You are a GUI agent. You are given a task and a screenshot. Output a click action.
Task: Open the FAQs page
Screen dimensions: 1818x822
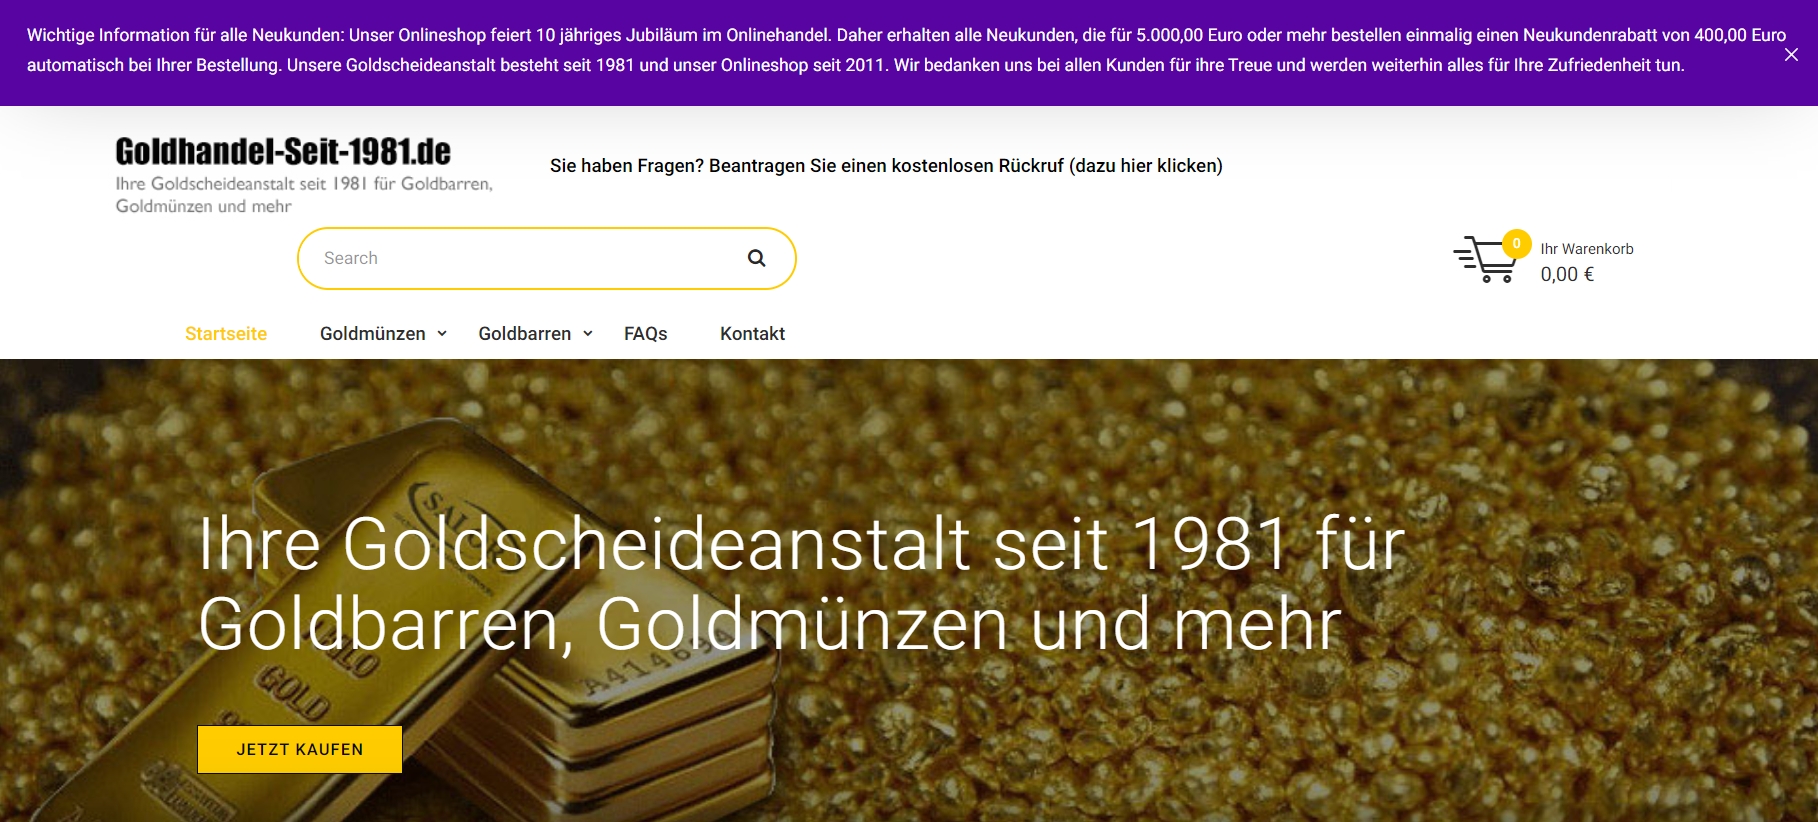(646, 334)
